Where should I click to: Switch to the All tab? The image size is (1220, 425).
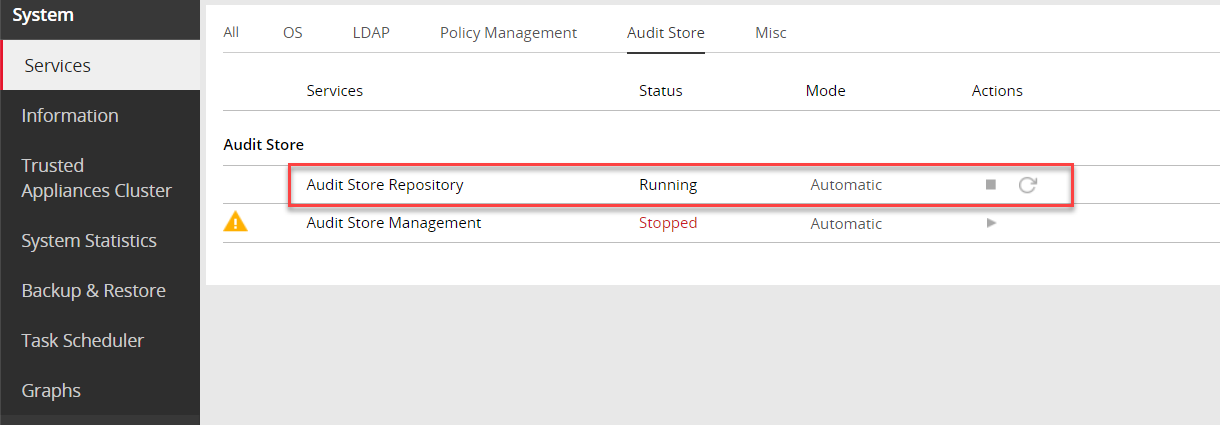(x=231, y=33)
